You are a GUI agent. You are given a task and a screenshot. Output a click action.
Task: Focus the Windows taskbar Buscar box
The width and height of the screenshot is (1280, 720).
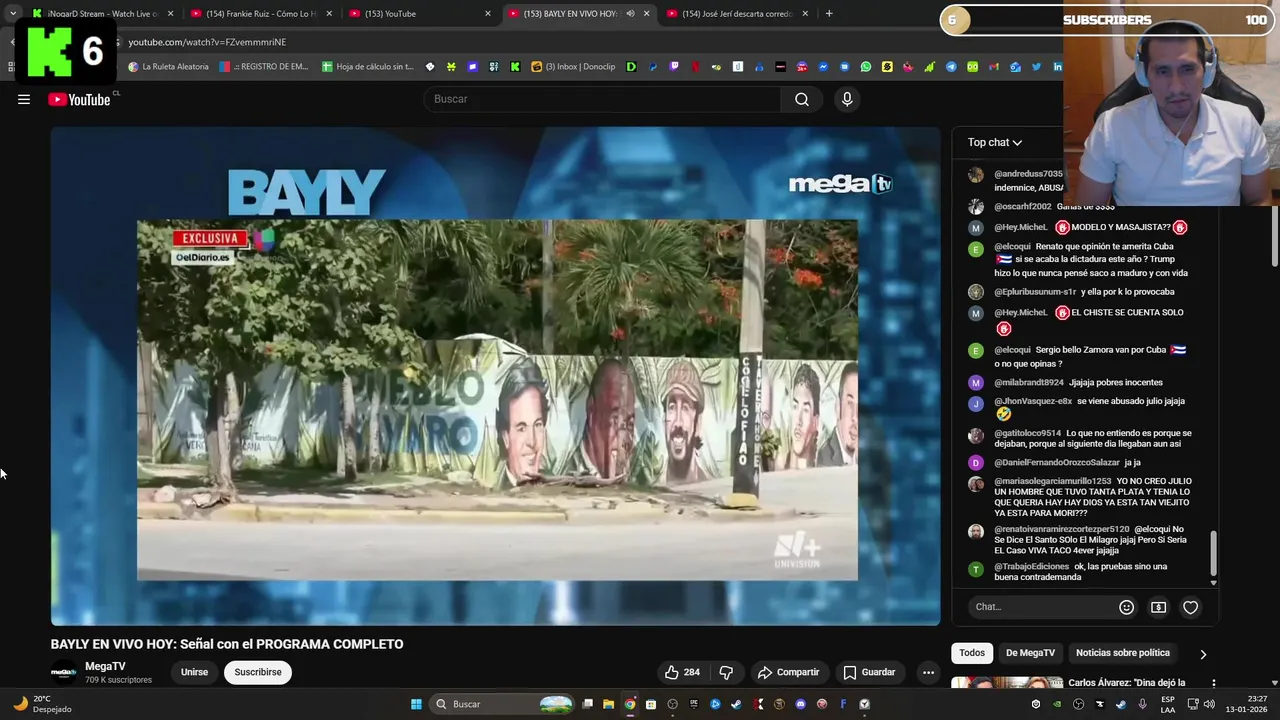(503, 704)
